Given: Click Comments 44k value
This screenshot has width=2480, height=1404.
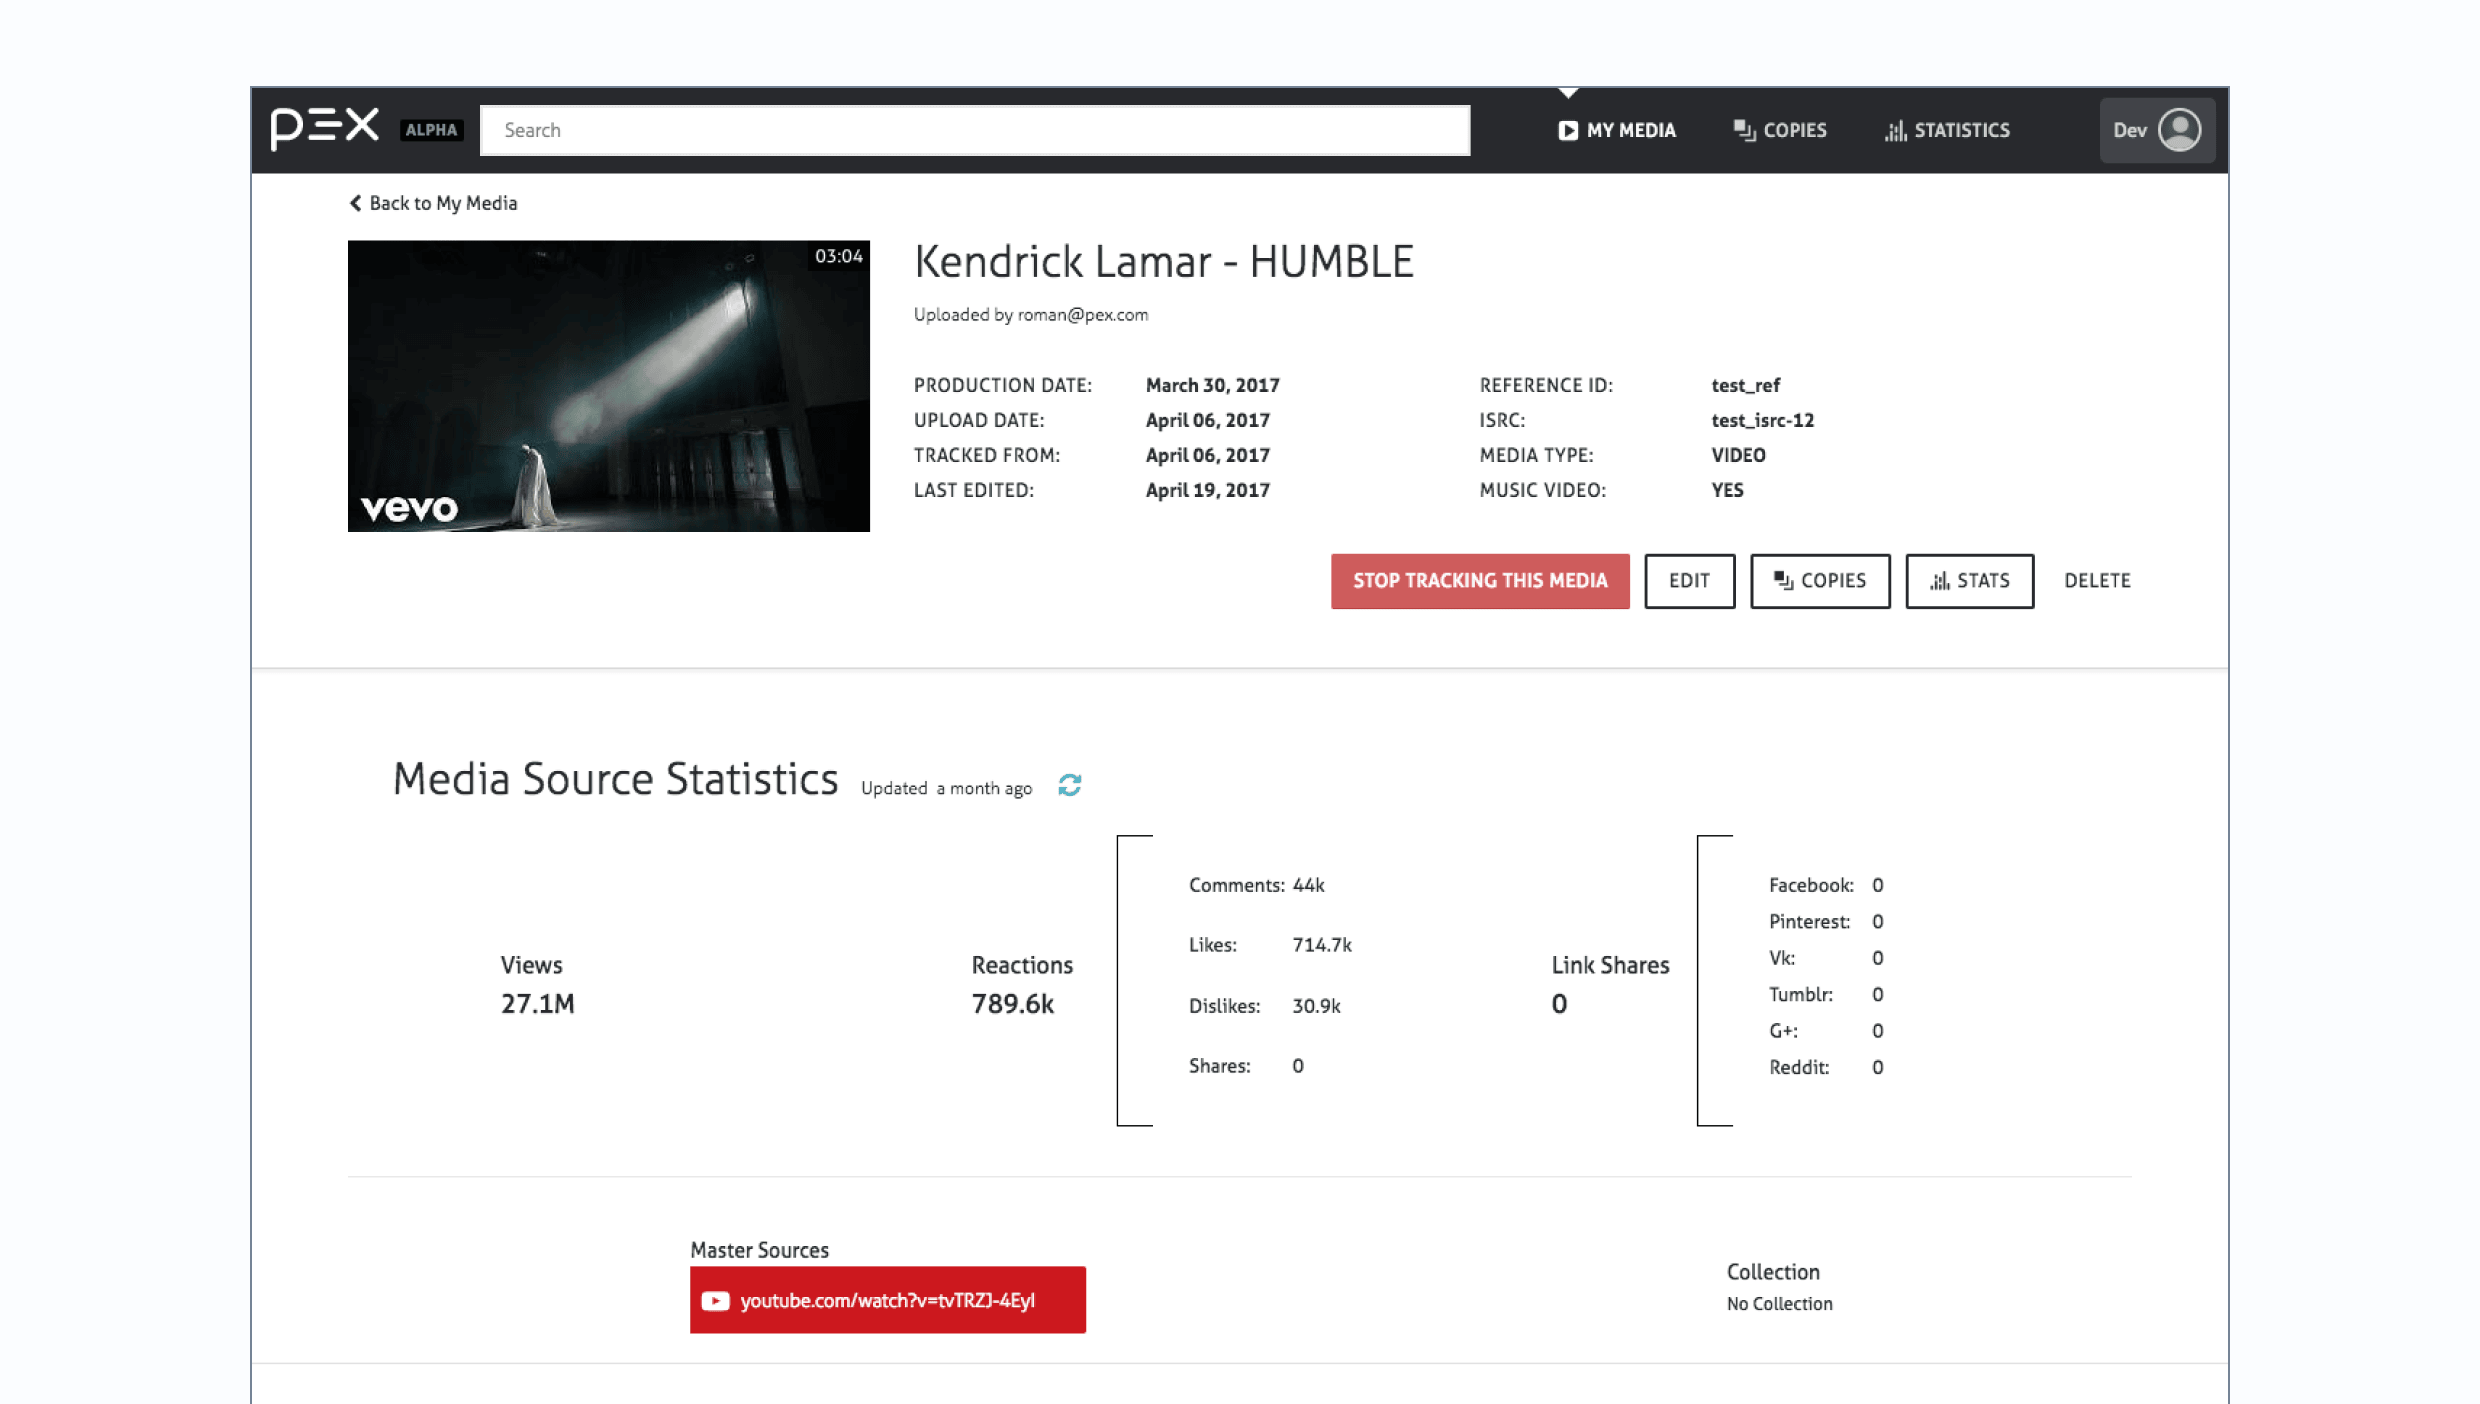Looking at the screenshot, I should coord(1308,885).
